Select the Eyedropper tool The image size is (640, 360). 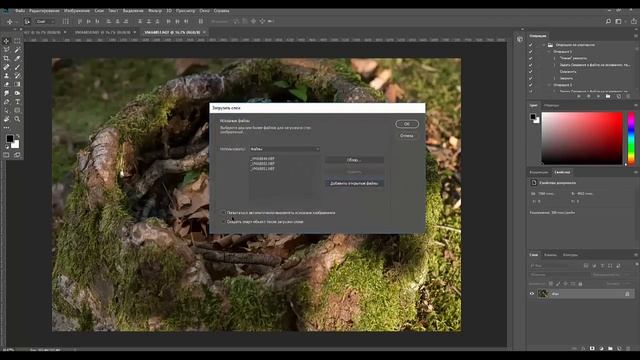tap(17, 58)
